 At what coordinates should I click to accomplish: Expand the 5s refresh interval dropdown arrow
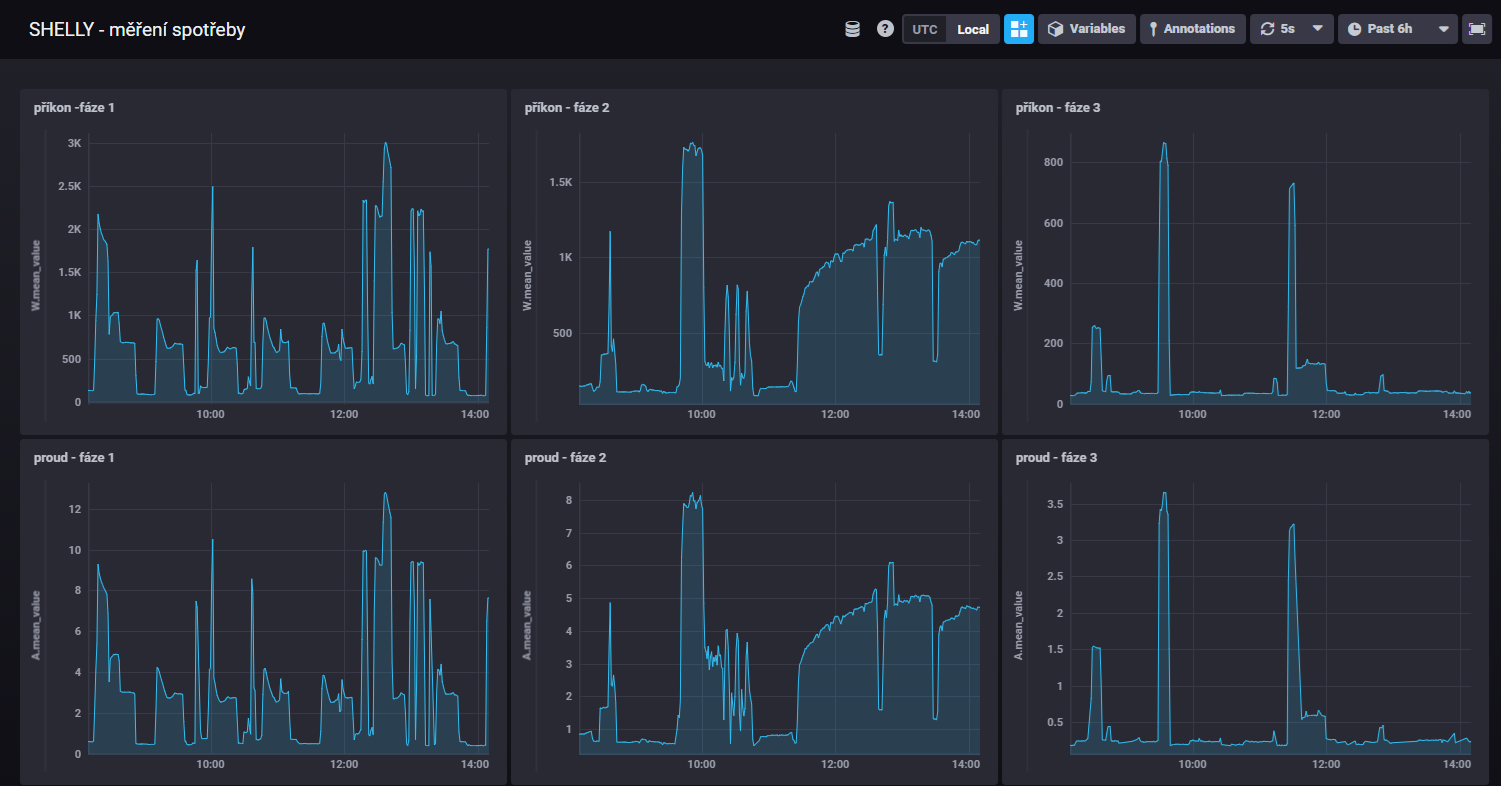click(1317, 29)
